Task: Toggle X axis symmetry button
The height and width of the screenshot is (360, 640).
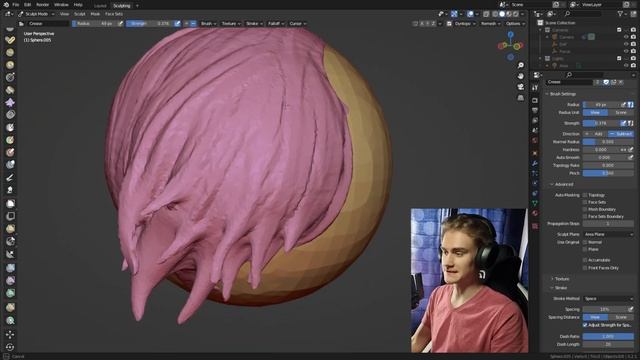Action: click(422, 24)
